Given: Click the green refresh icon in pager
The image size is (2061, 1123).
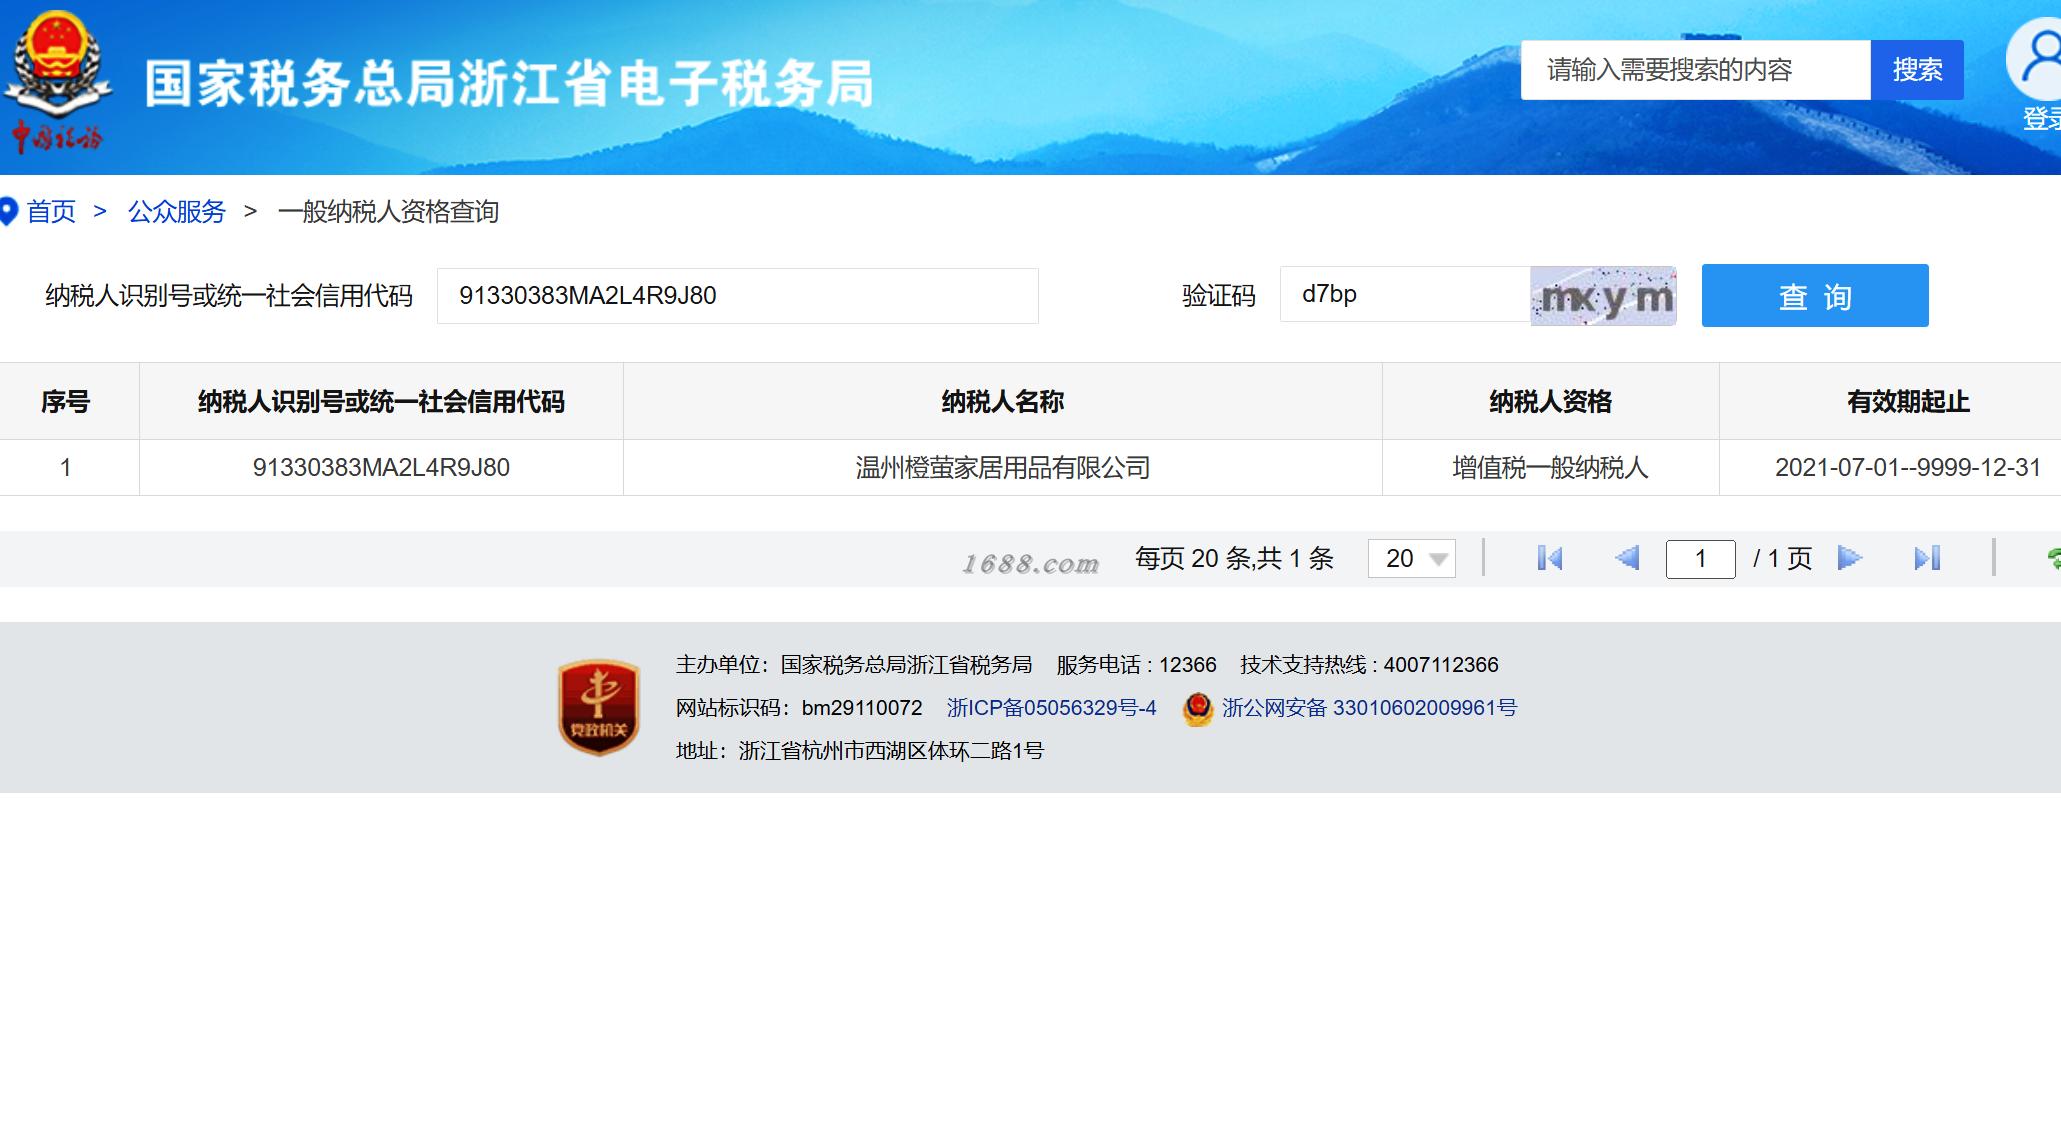Looking at the screenshot, I should point(2053,558).
